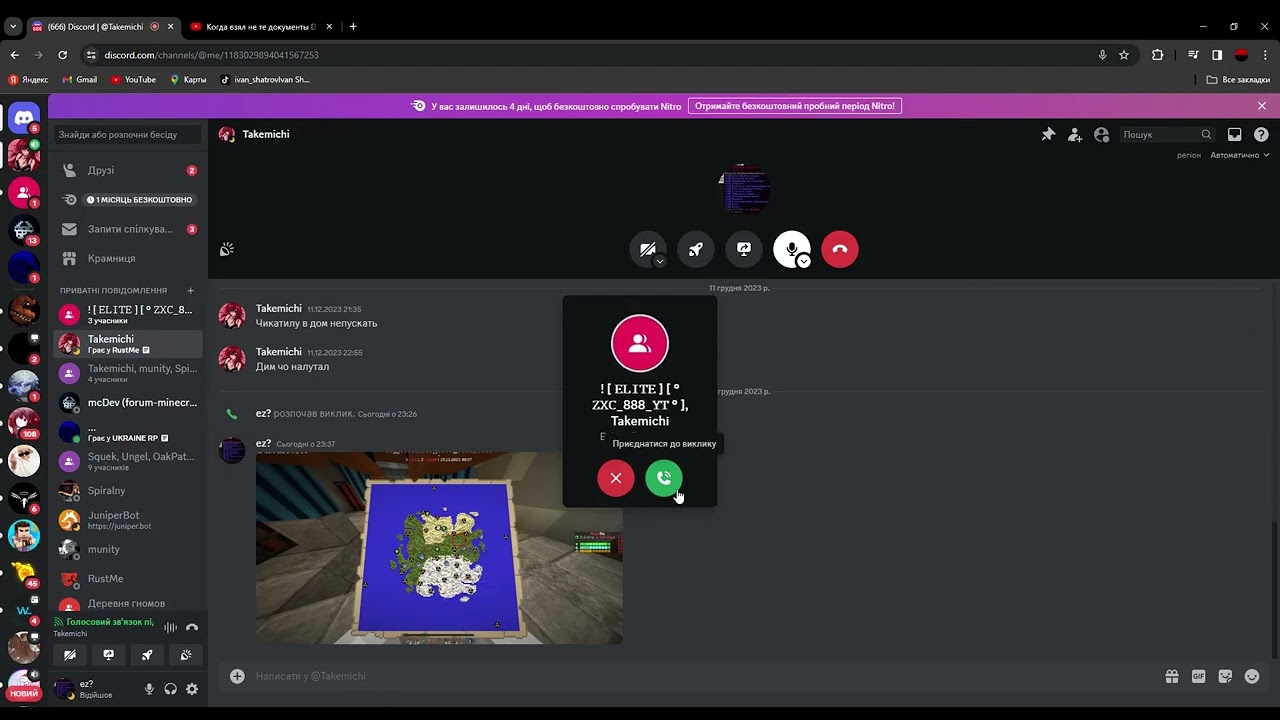1280x720 pixels.
Task: Create a new private message with plus
Action: [x=191, y=290]
